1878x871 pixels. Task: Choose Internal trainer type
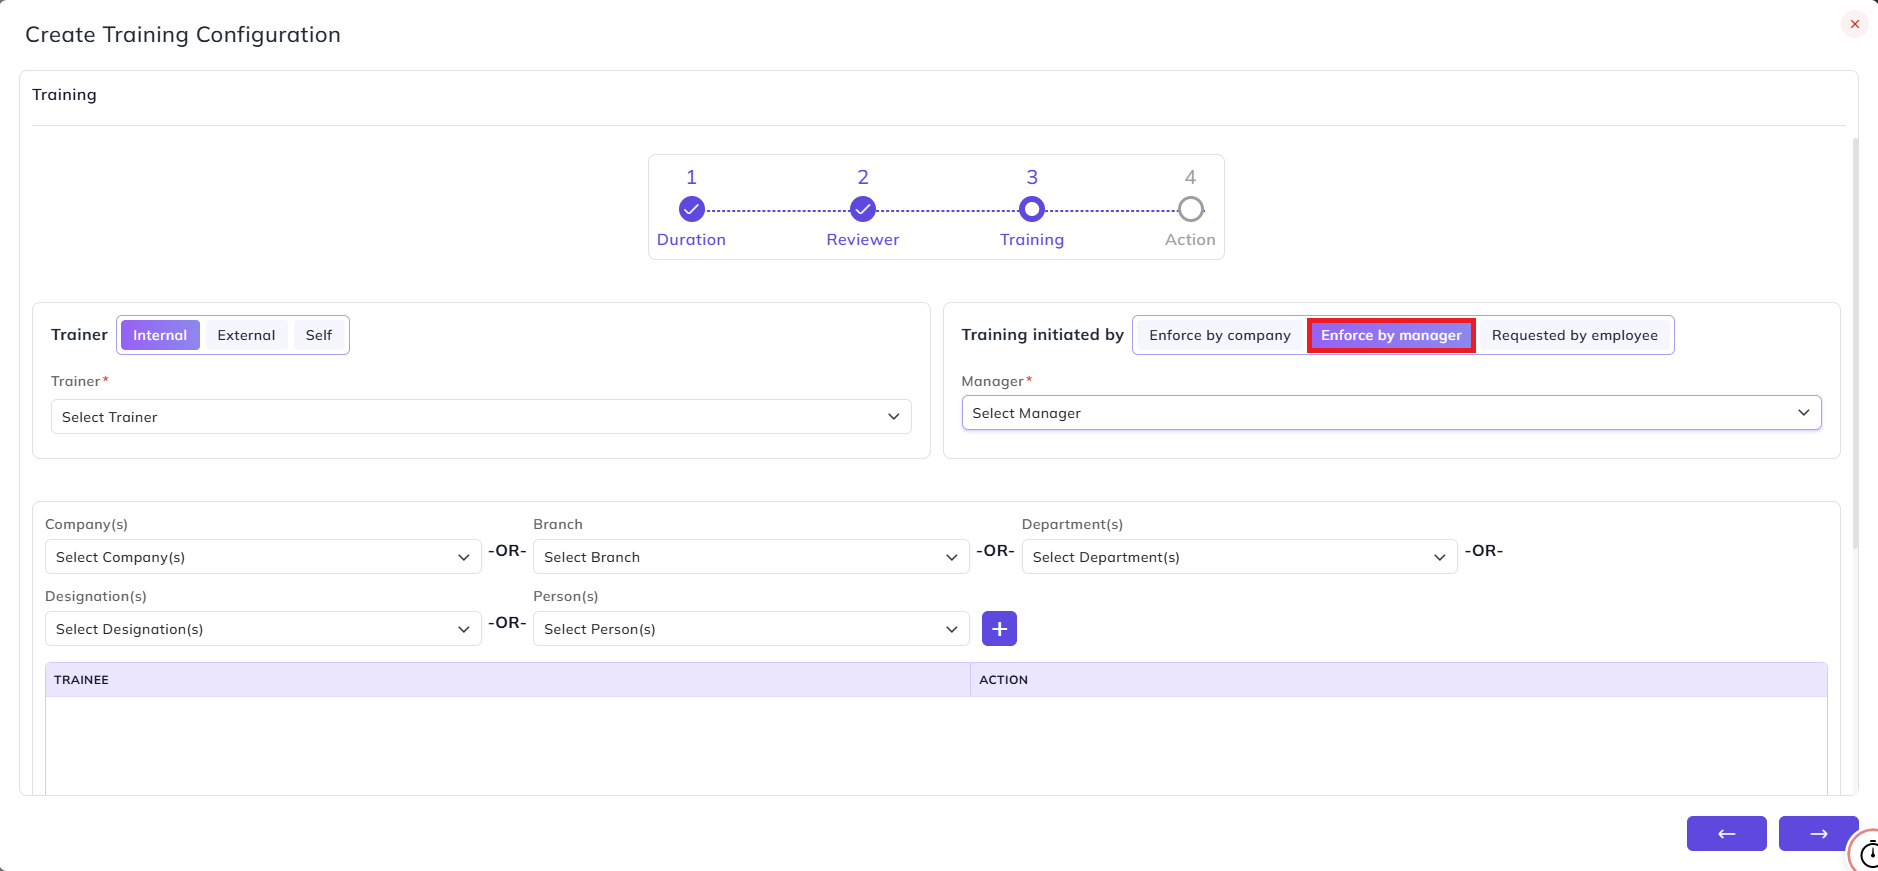tap(160, 335)
